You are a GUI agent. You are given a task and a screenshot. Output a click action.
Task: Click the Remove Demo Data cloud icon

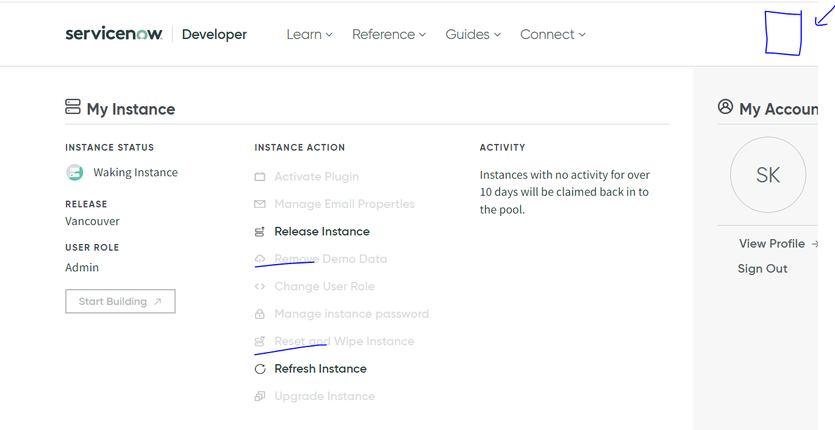[x=260, y=259]
